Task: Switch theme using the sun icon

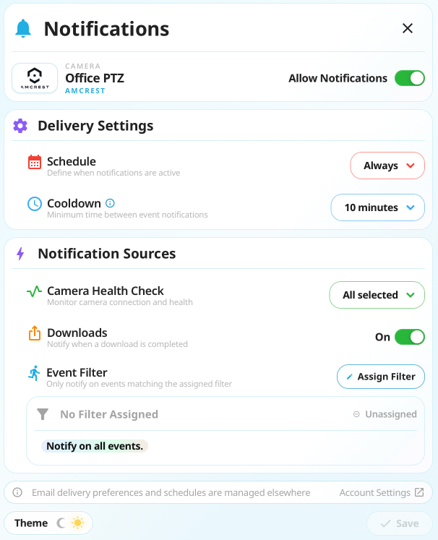Action: coord(77,523)
